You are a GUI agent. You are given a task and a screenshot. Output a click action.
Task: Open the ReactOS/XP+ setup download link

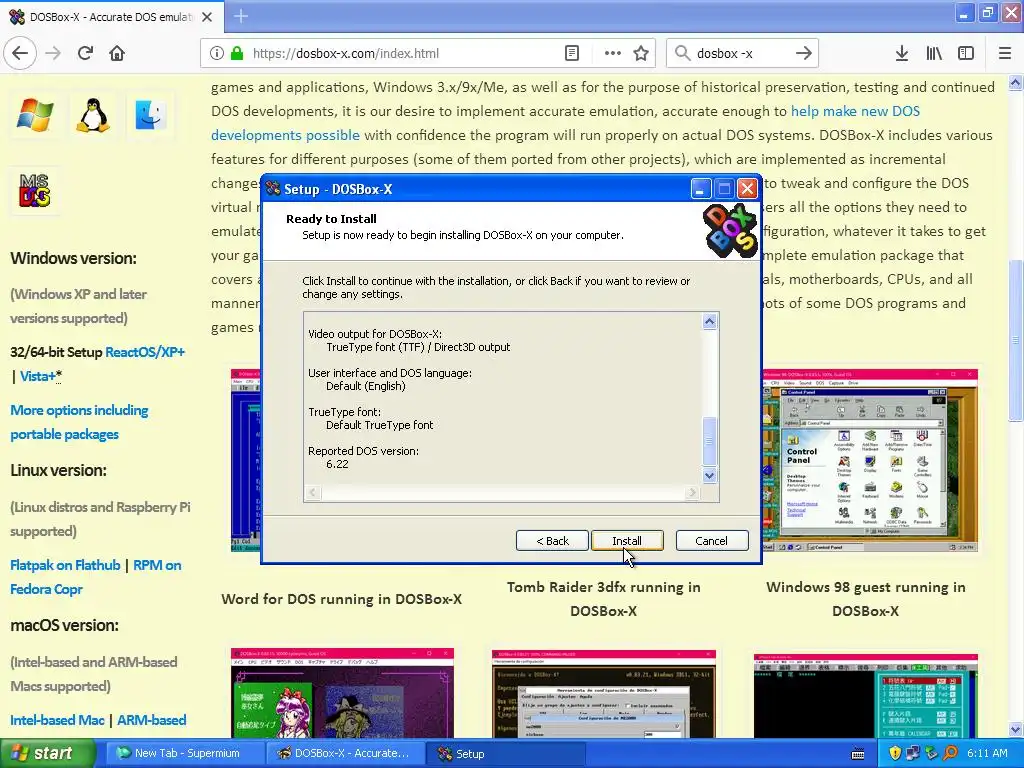point(145,352)
